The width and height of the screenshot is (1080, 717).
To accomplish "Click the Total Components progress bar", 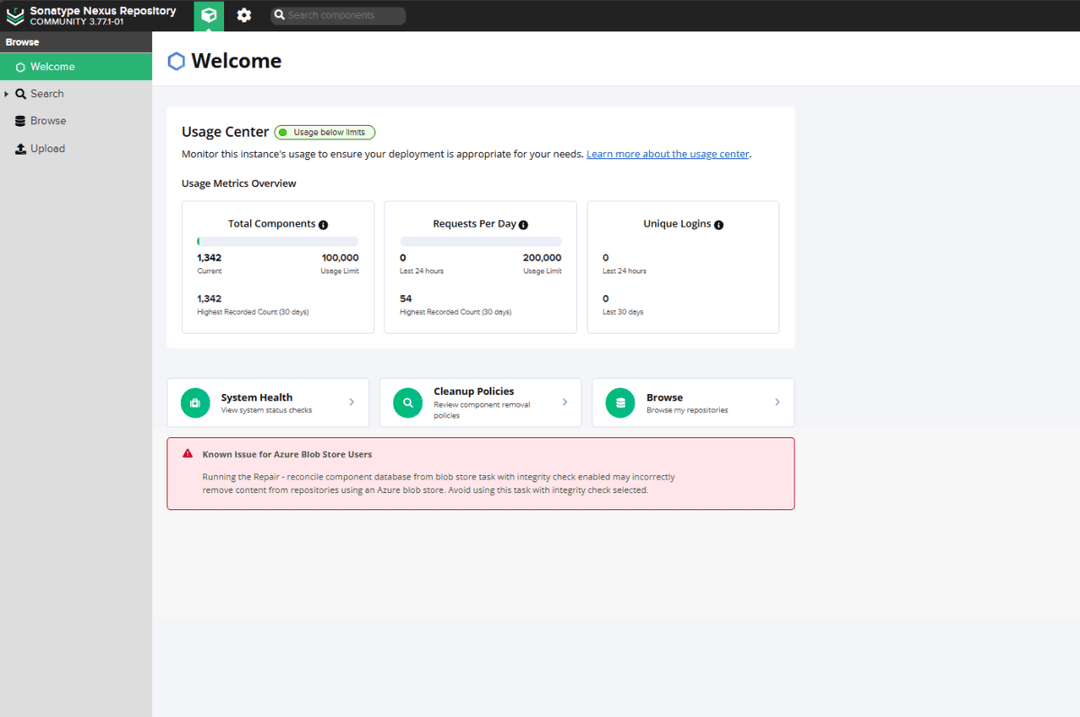I will [278, 241].
